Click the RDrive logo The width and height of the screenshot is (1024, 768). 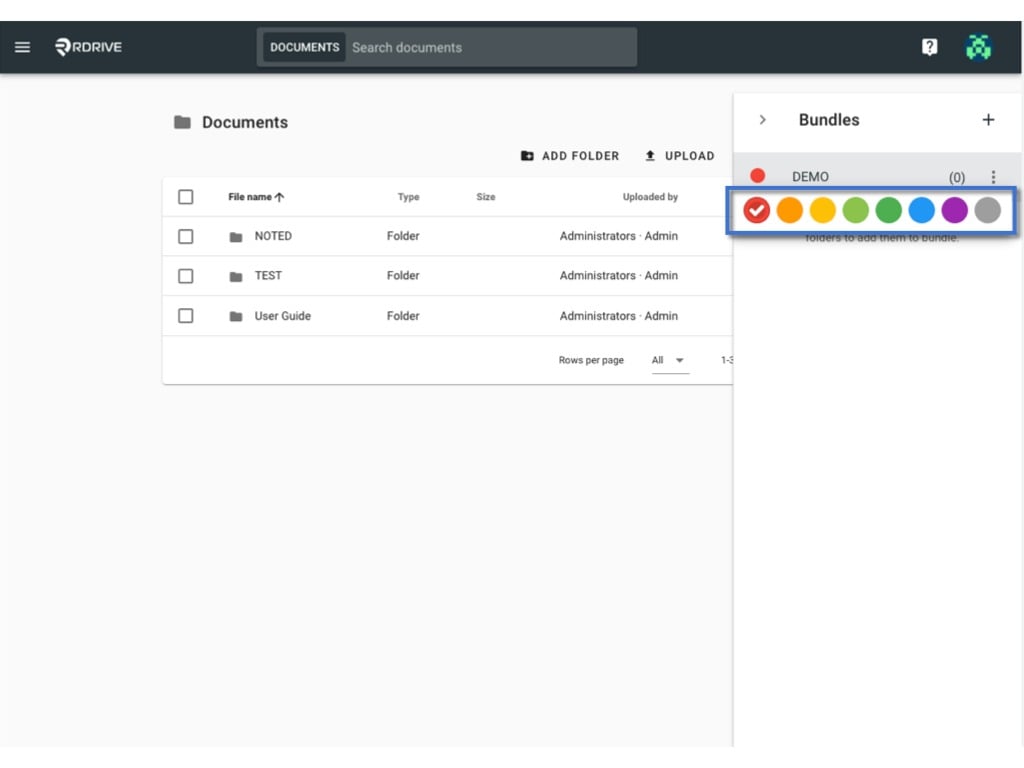(89, 47)
